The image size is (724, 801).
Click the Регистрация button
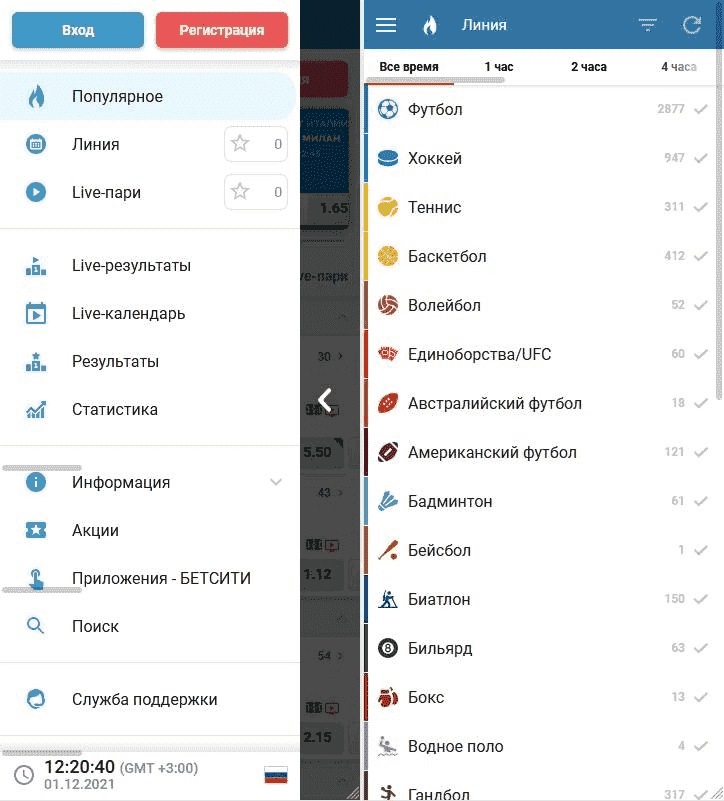[222, 30]
